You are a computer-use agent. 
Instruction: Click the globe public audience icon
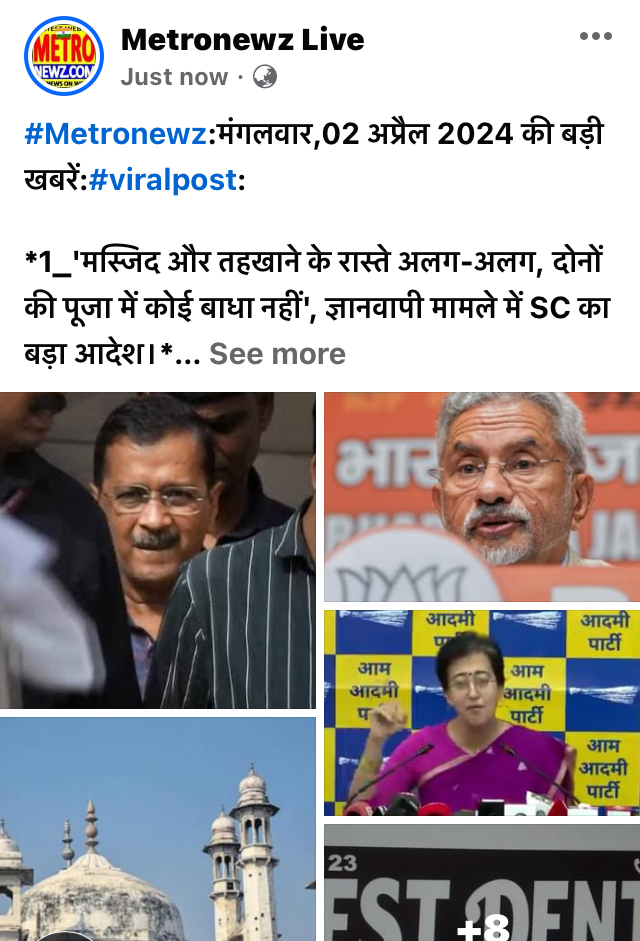click(x=265, y=77)
